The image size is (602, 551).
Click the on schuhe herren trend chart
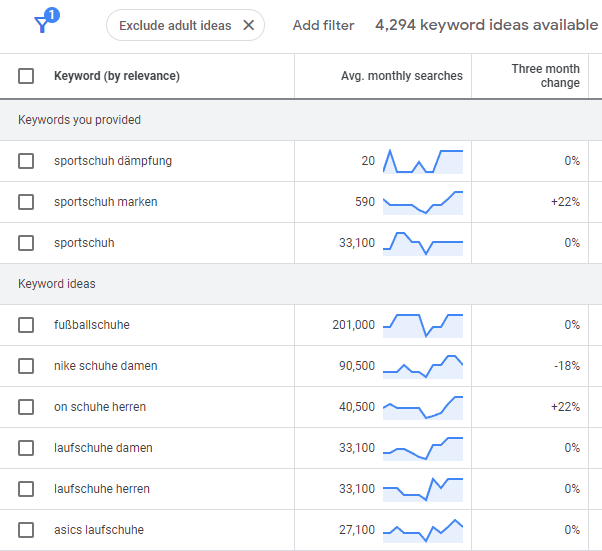click(x=423, y=407)
